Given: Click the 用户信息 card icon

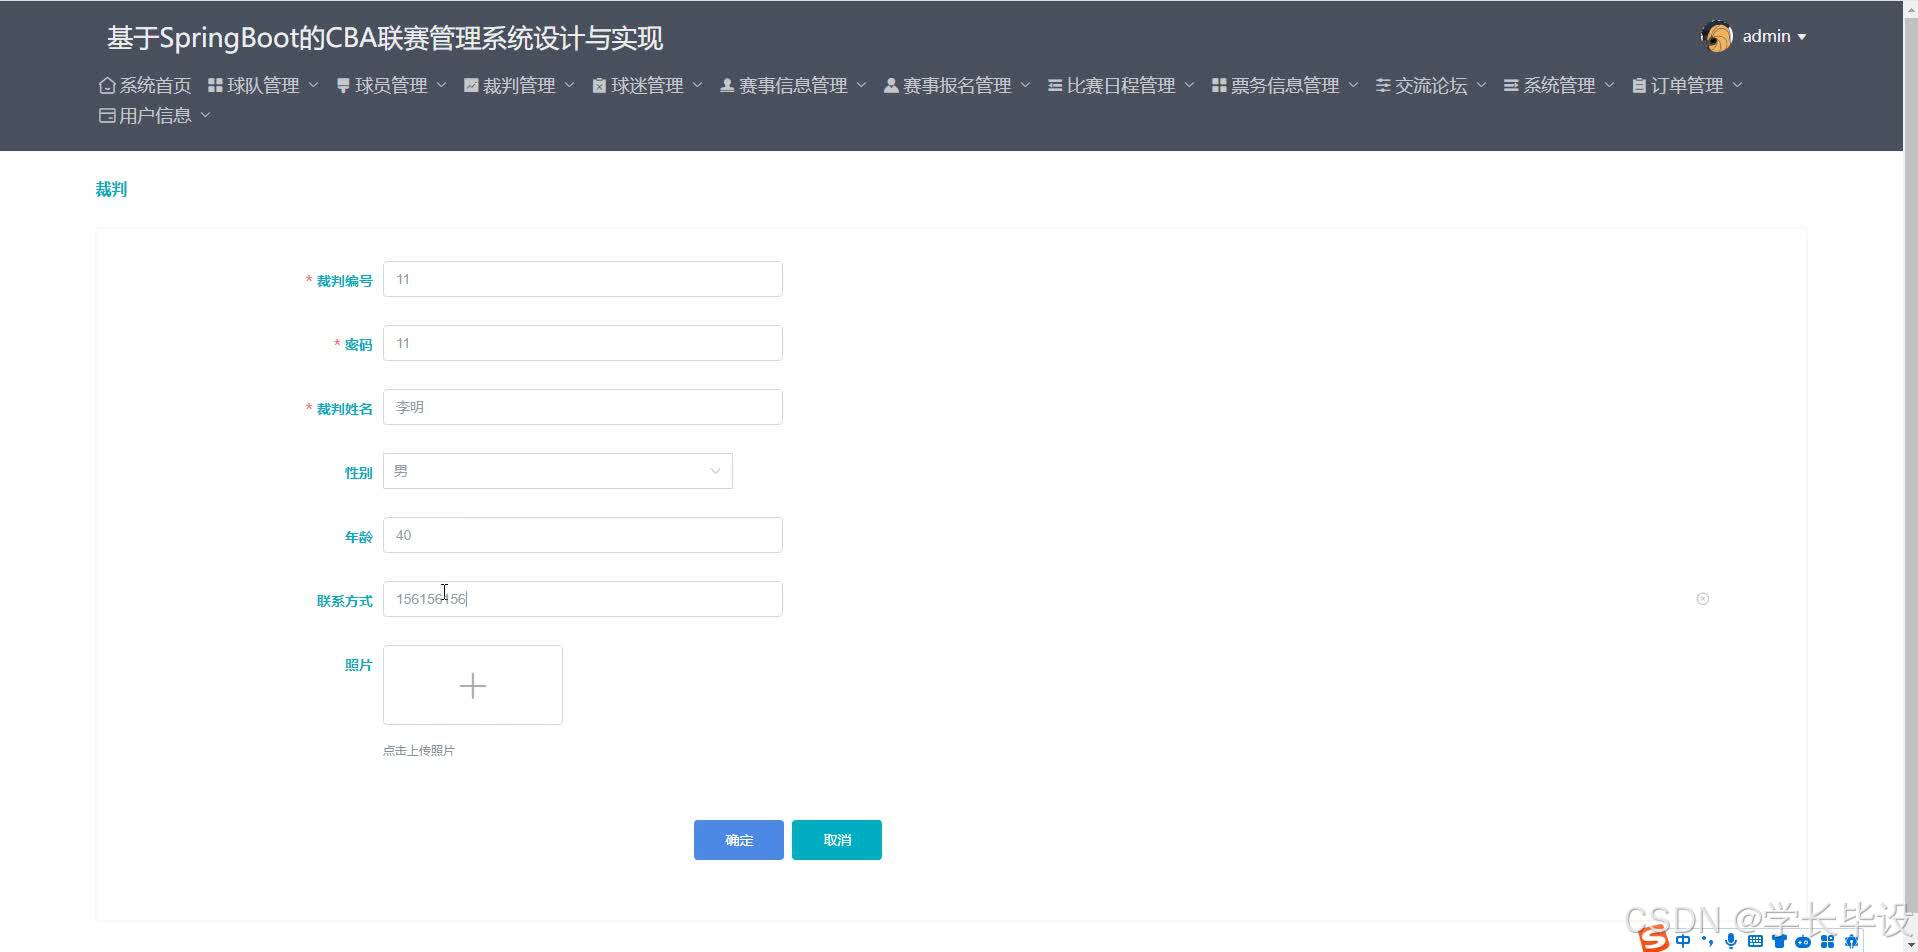Looking at the screenshot, I should pos(107,116).
